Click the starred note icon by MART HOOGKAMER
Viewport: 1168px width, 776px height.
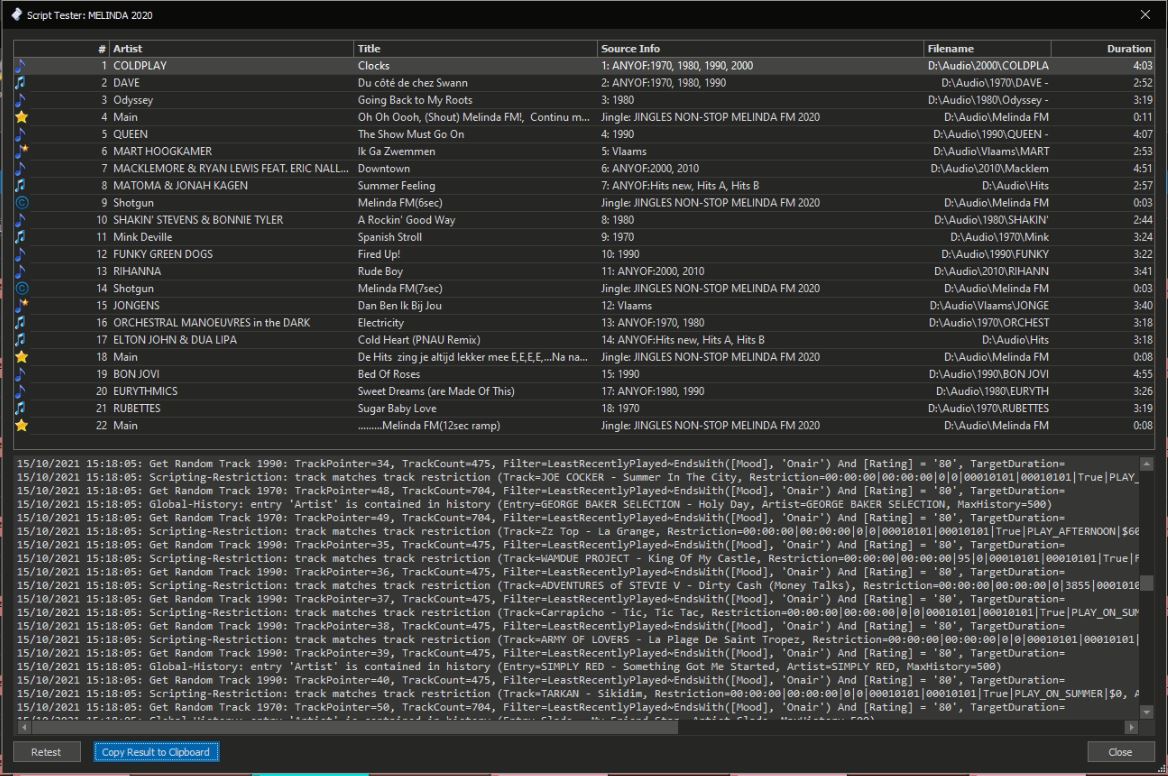click(x=22, y=151)
